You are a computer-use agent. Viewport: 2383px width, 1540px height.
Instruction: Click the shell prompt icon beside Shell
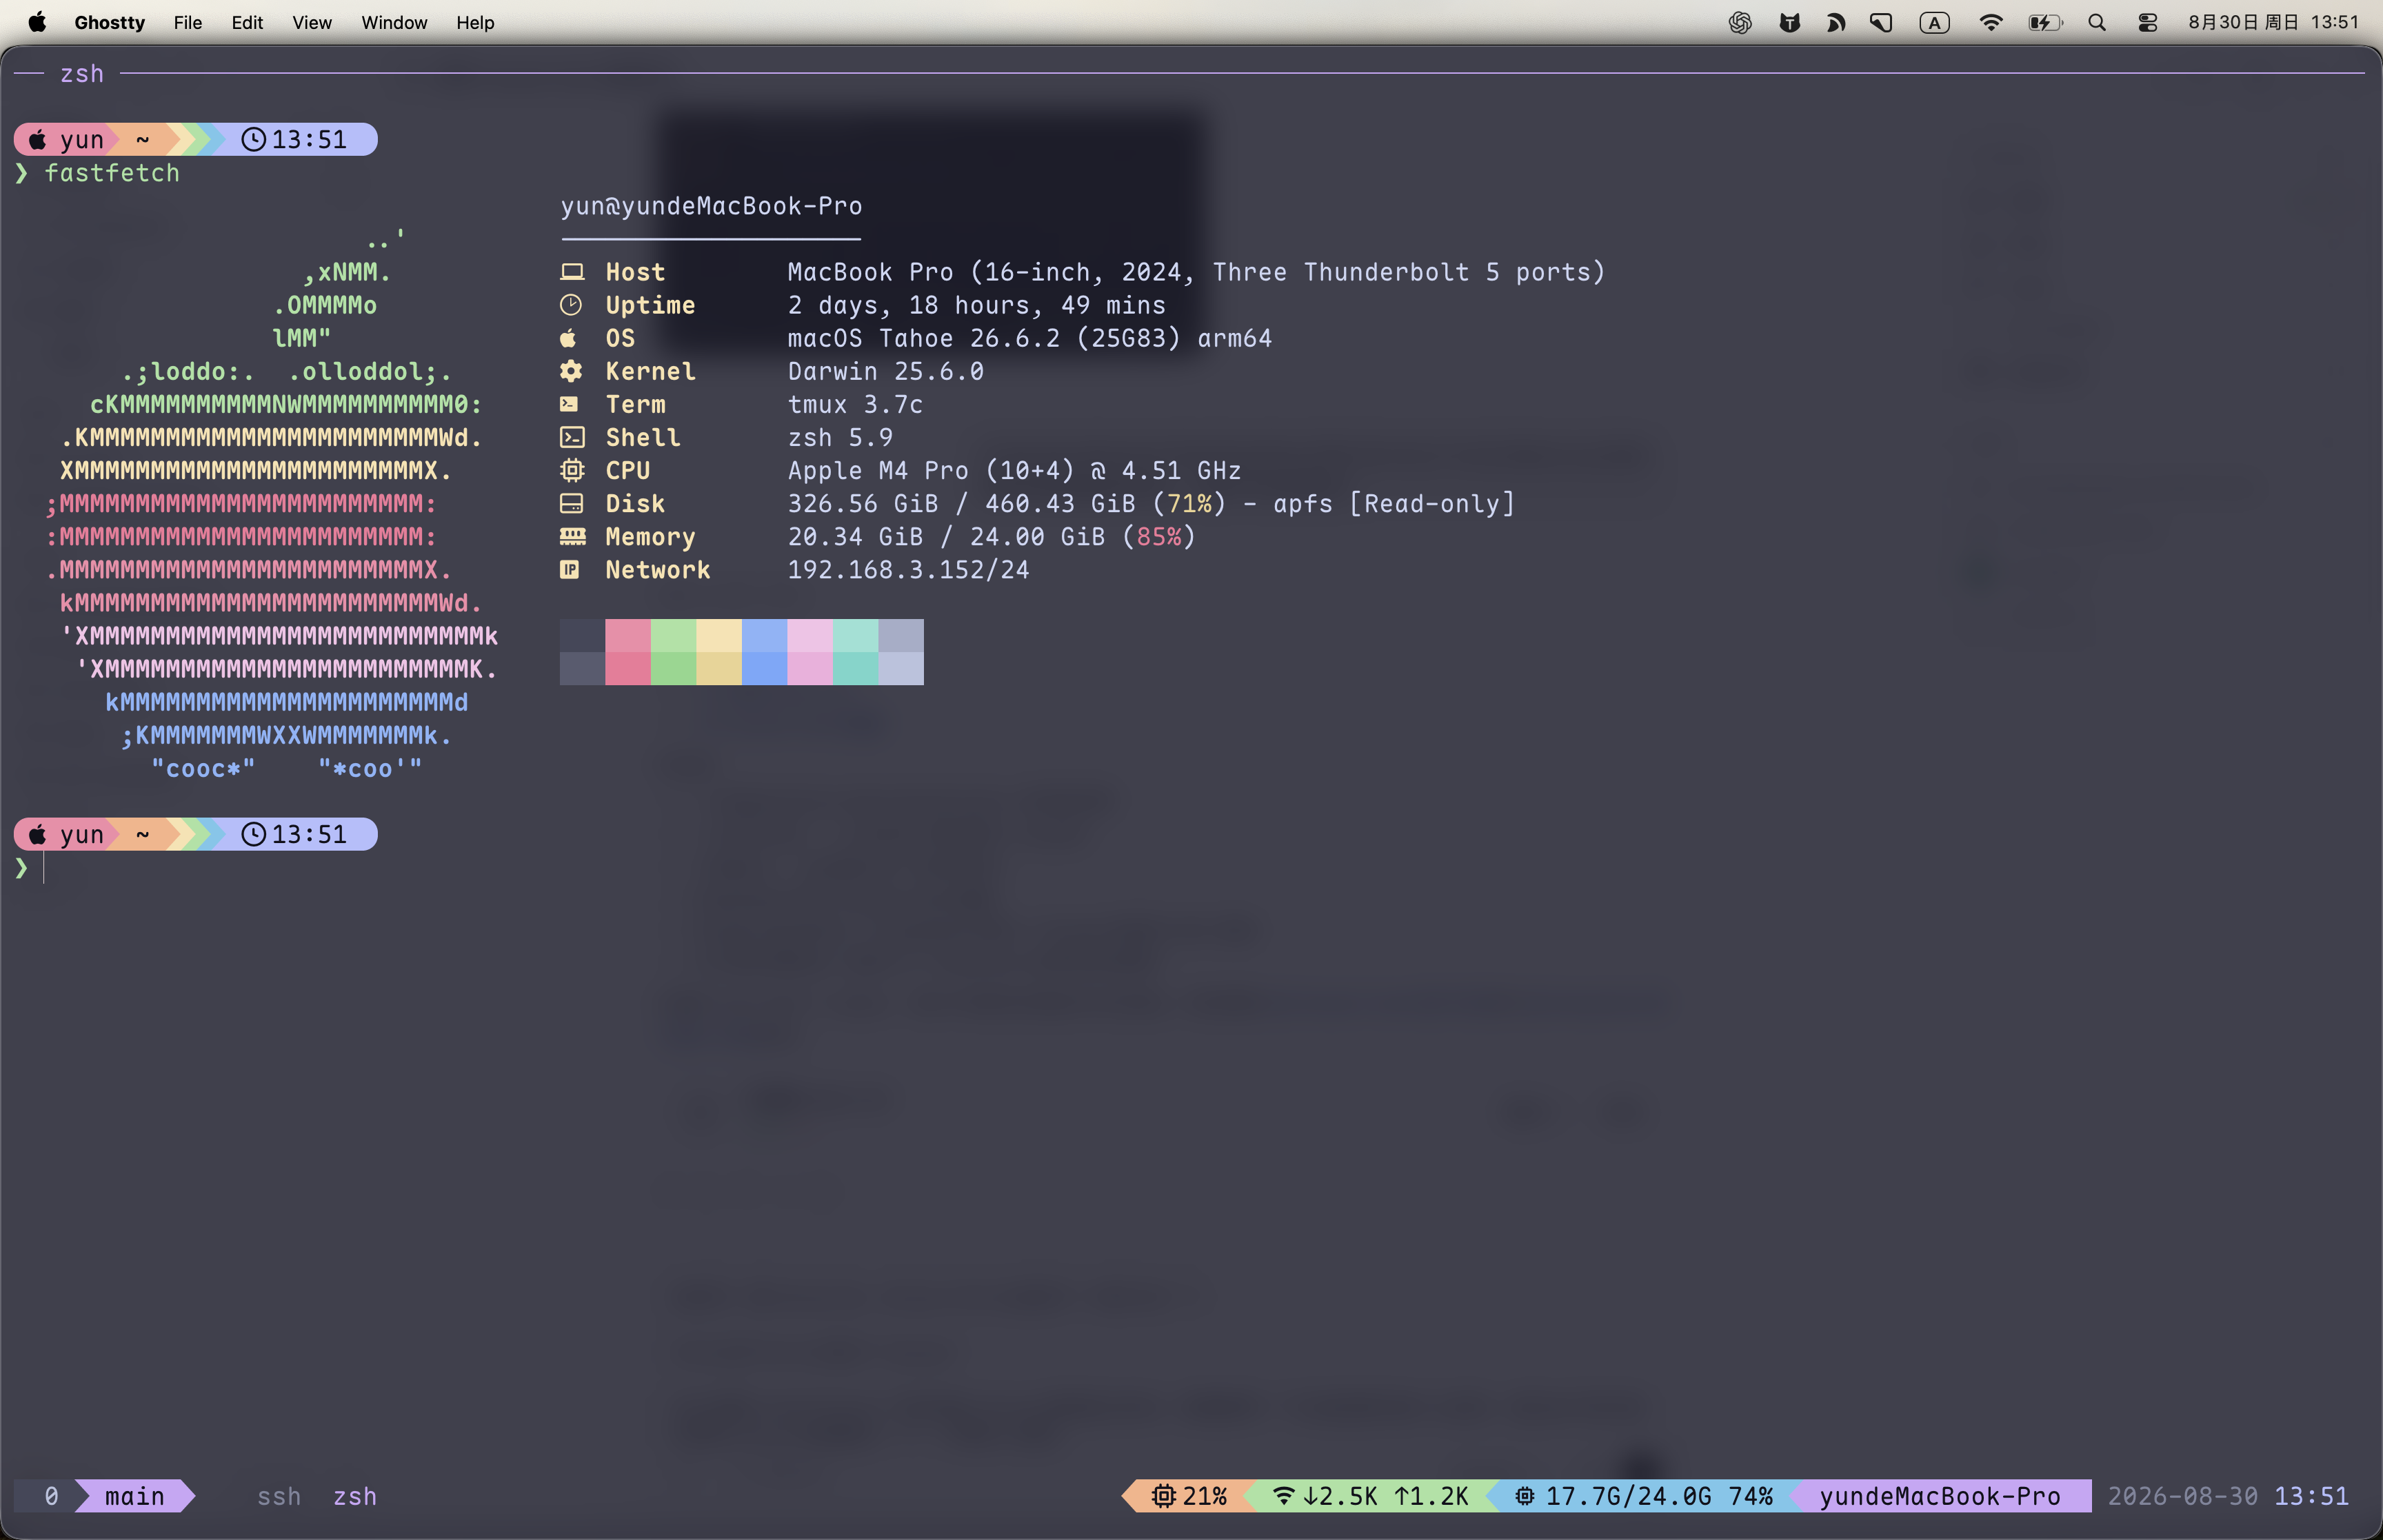click(x=572, y=437)
